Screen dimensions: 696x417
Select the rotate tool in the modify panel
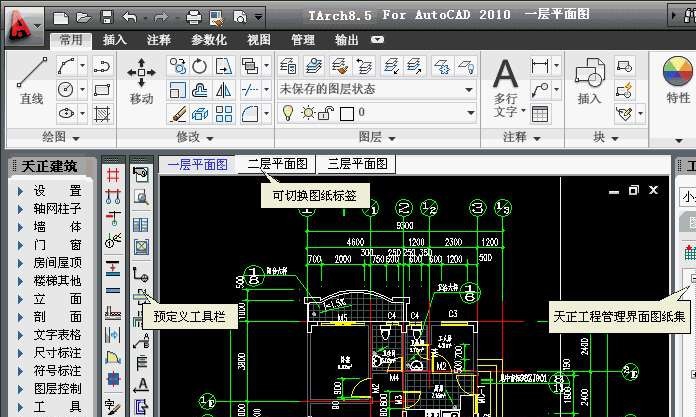pyautogui.click(x=200, y=67)
